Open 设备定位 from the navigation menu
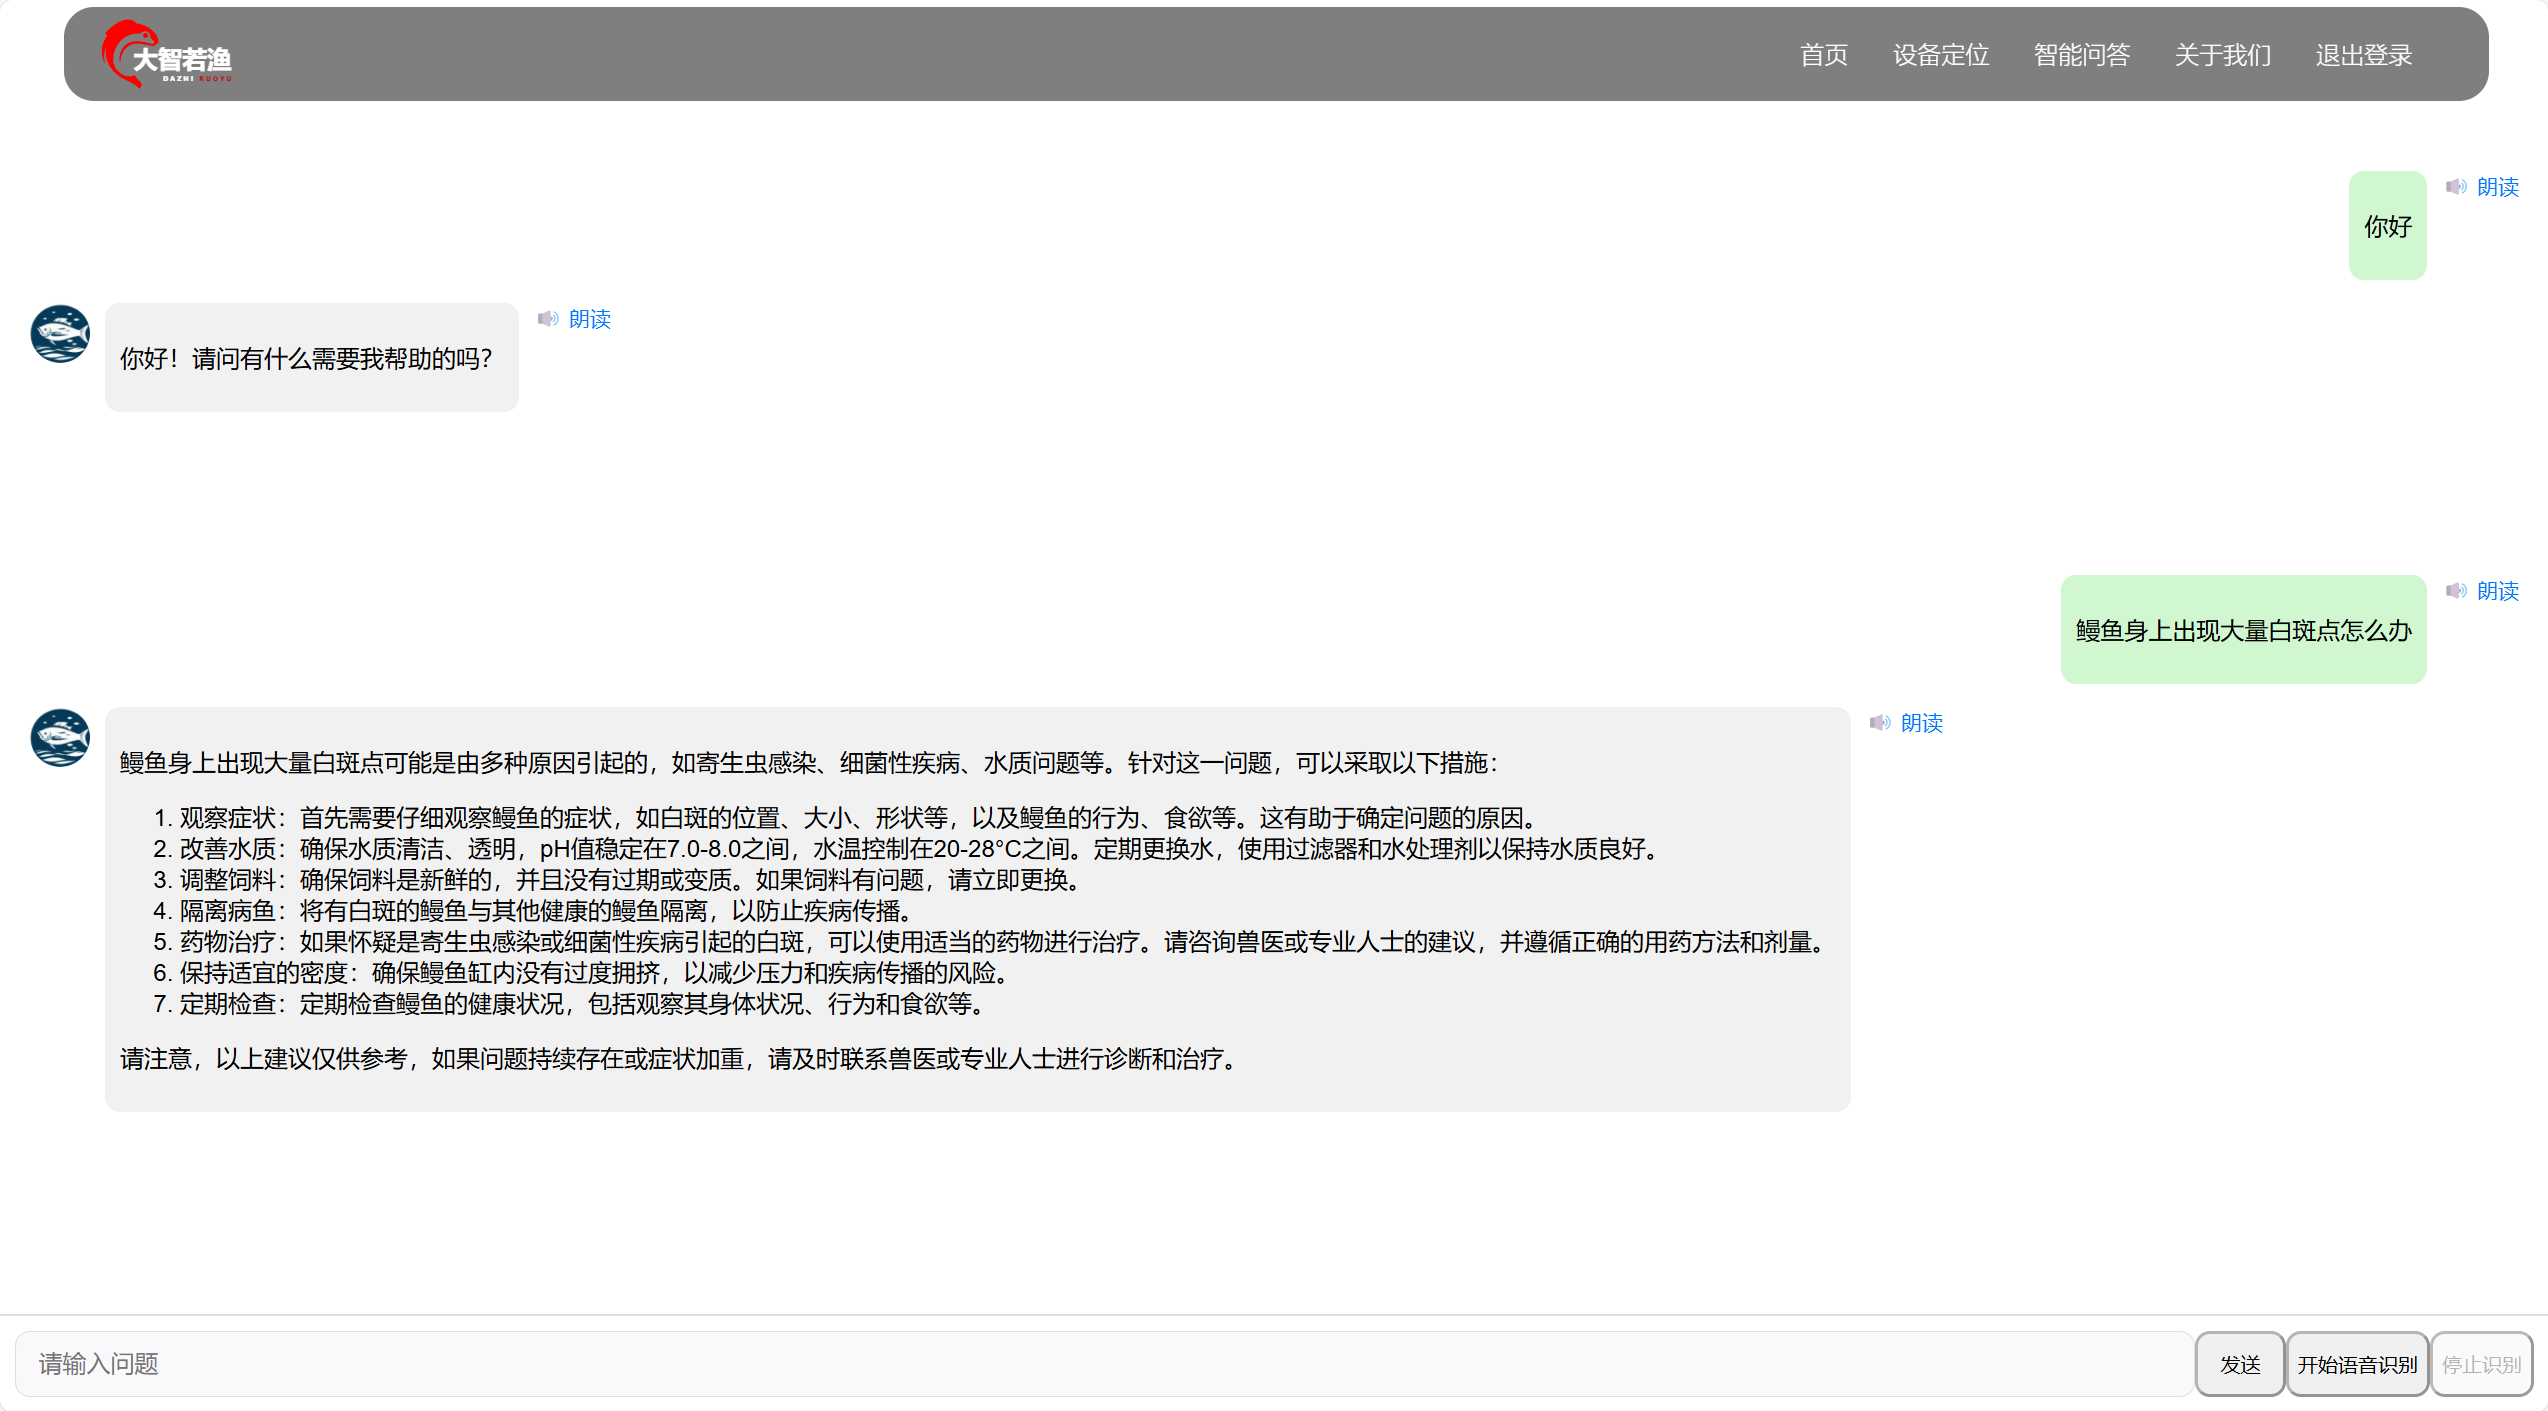The image size is (2548, 1411). click(1940, 55)
